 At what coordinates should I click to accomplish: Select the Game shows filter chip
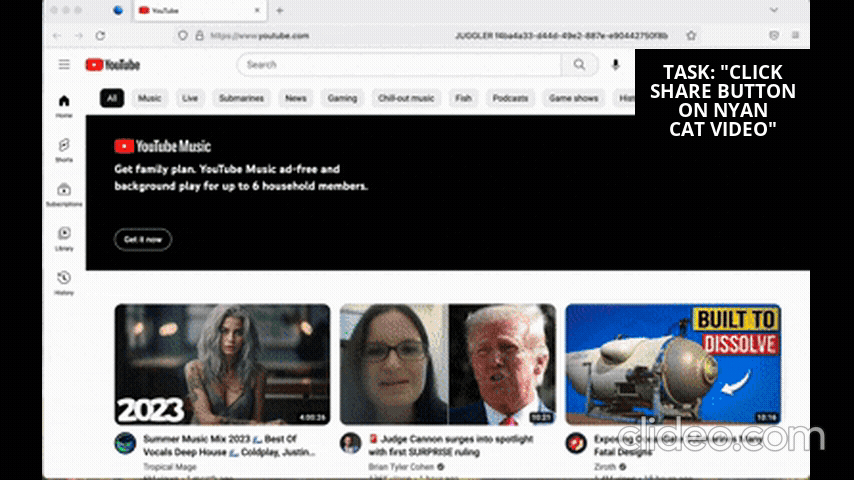tap(574, 98)
